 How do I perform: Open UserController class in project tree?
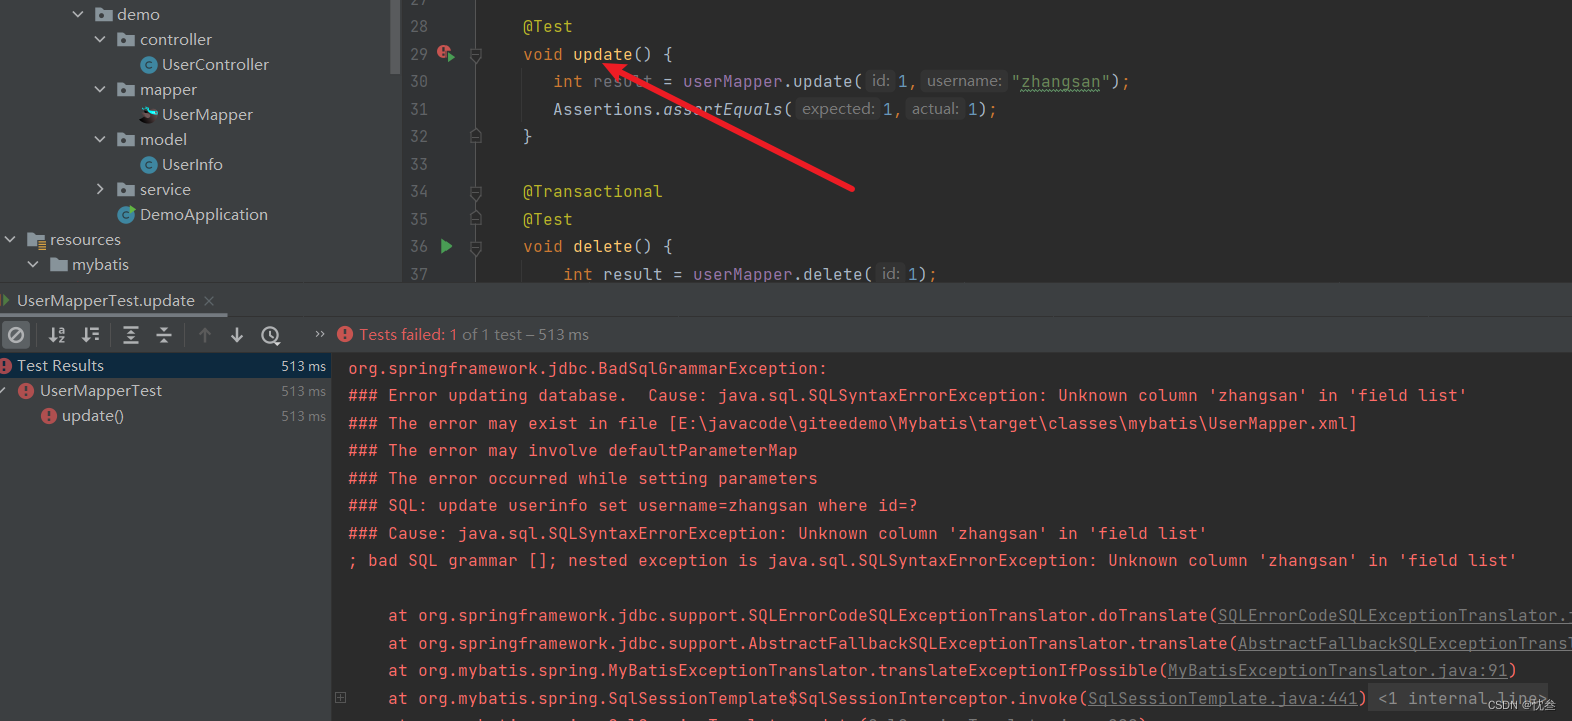215,64
